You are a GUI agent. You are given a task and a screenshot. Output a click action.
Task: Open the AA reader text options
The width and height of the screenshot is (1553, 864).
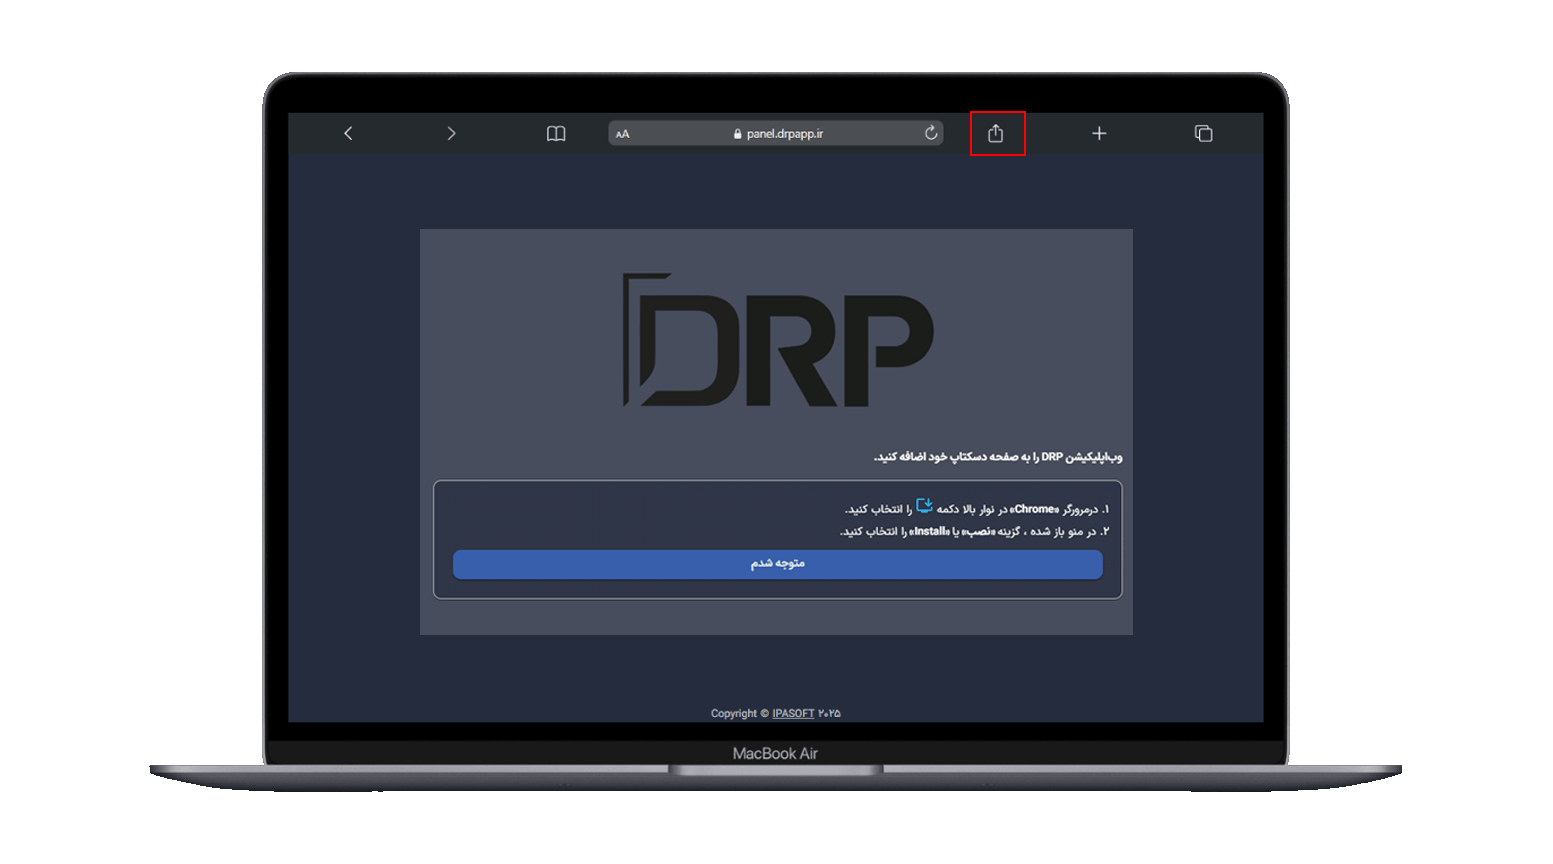[x=622, y=134]
